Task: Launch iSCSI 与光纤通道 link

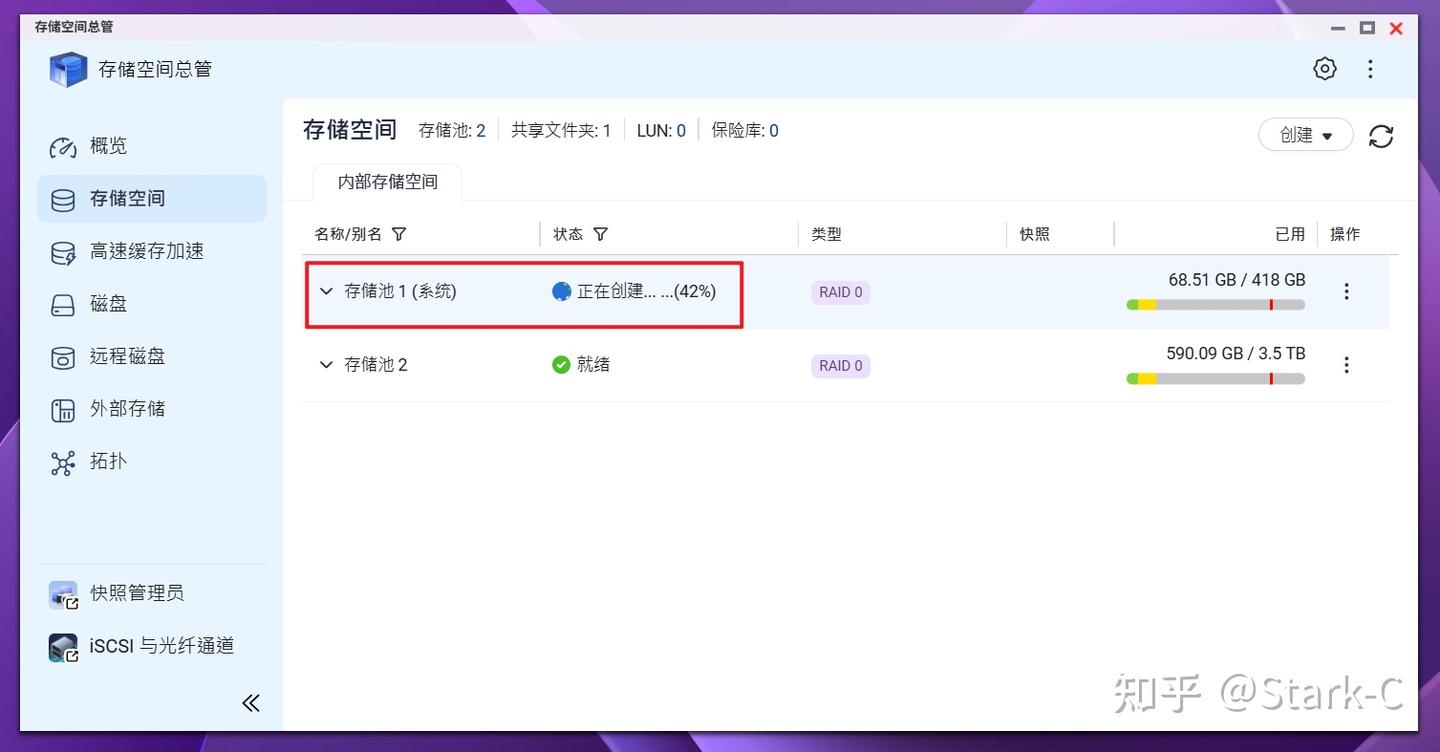Action: tap(162, 646)
